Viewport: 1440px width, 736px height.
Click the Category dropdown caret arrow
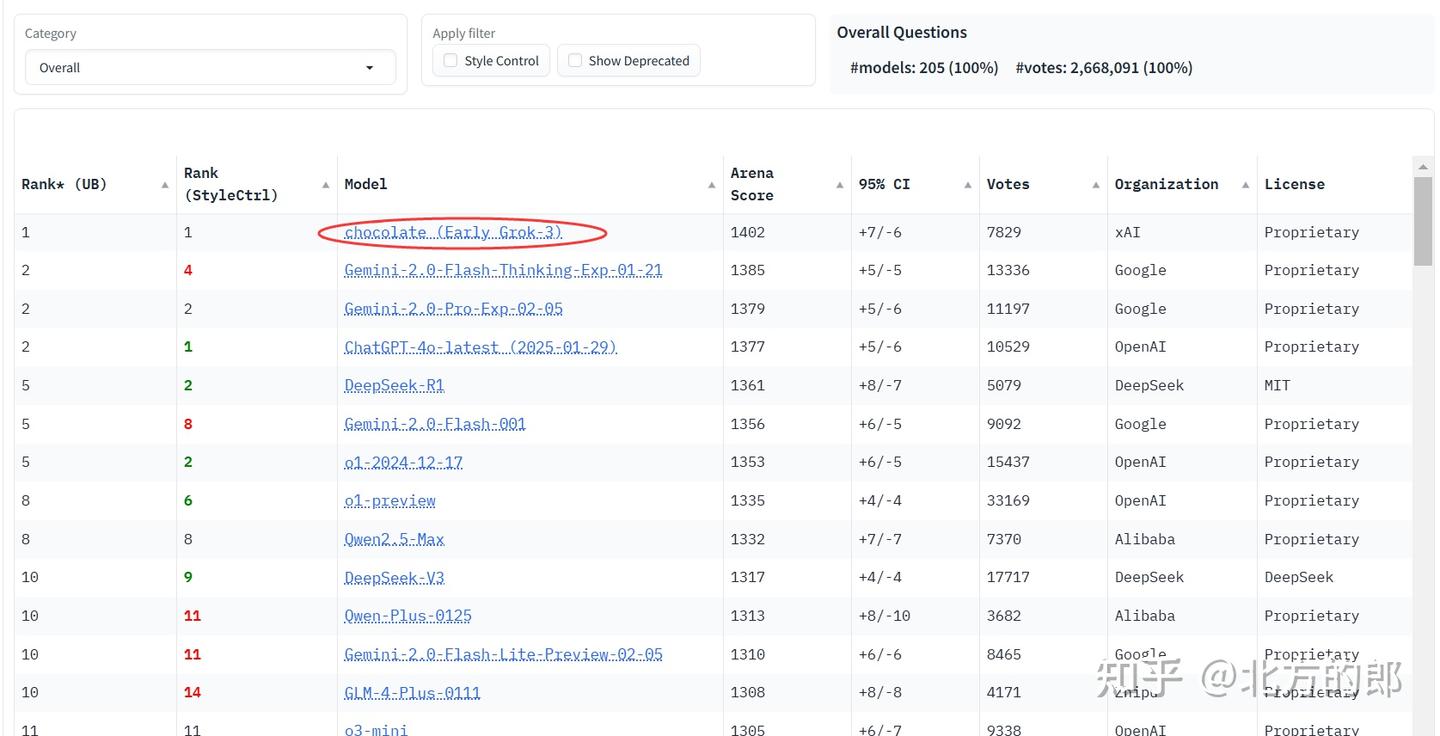pyautogui.click(x=370, y=68)
